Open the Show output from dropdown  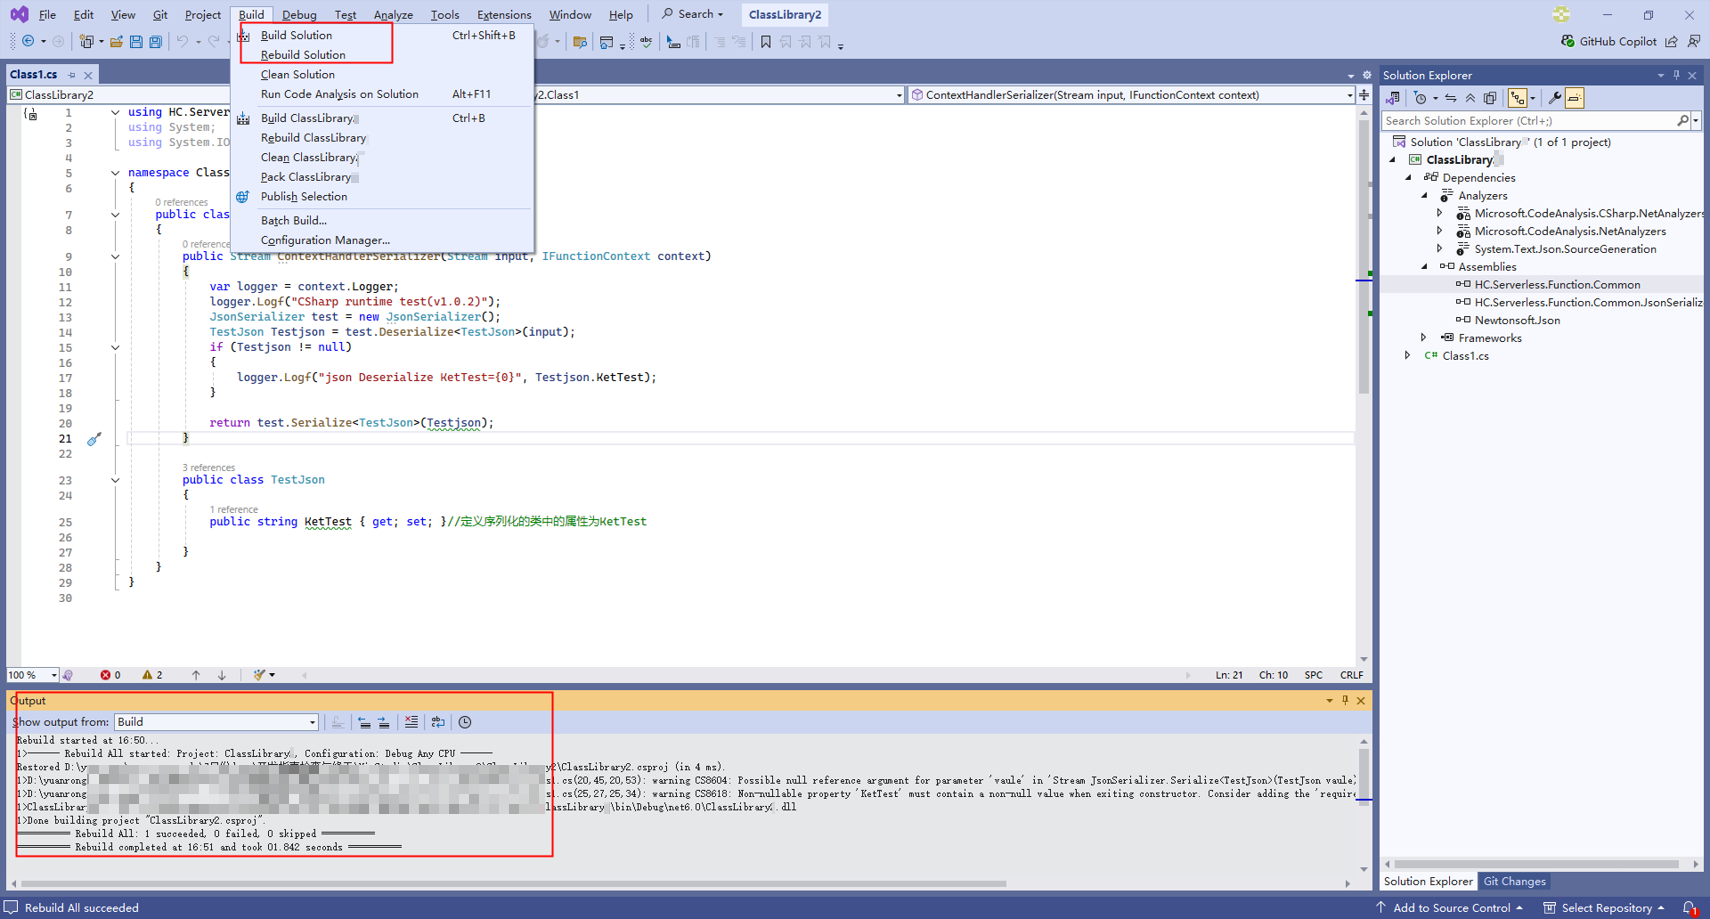click(216, 722)
